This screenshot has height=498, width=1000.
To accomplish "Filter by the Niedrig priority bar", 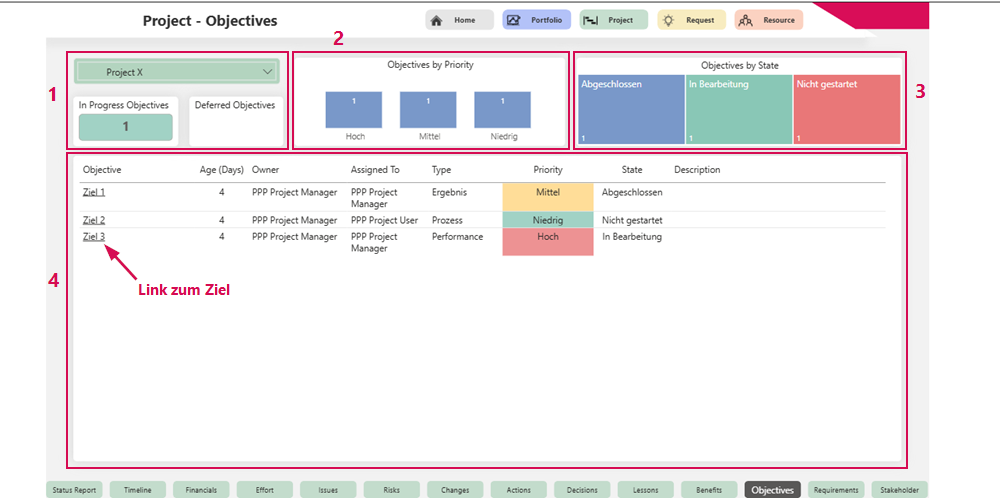I will (x=502, y=110).
